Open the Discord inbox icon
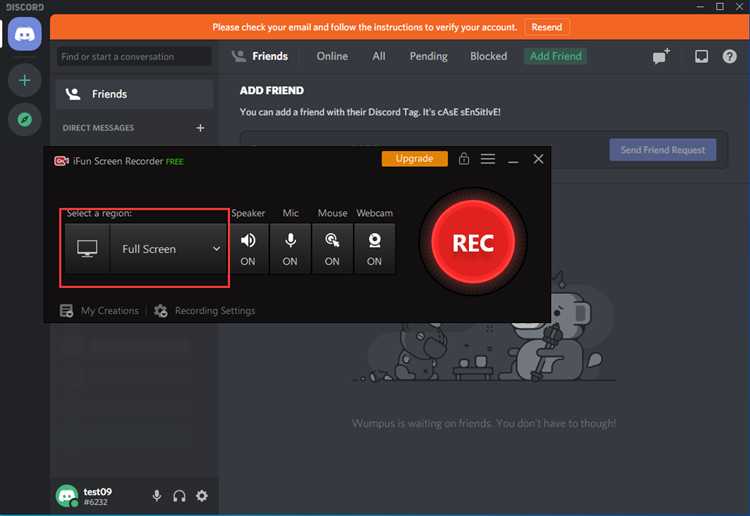Image resolution: width=750 pixels, height=516 pixels. (x=701, y=56)
